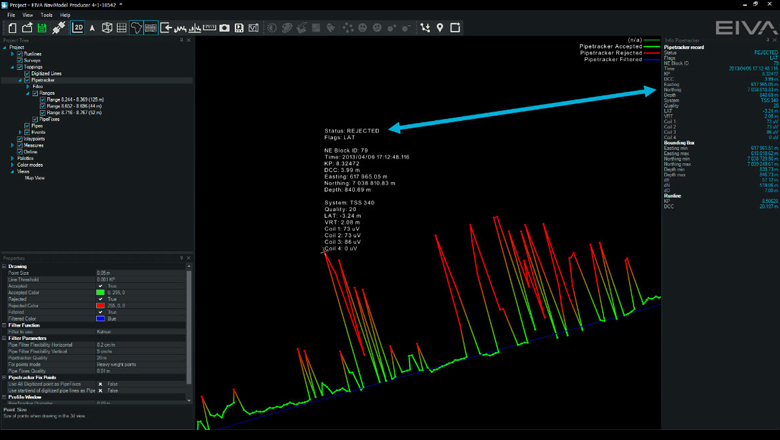This screenshot has width=780, height=440.
Task: Toggle the grid display icon
Action: (x=121, y=28)
